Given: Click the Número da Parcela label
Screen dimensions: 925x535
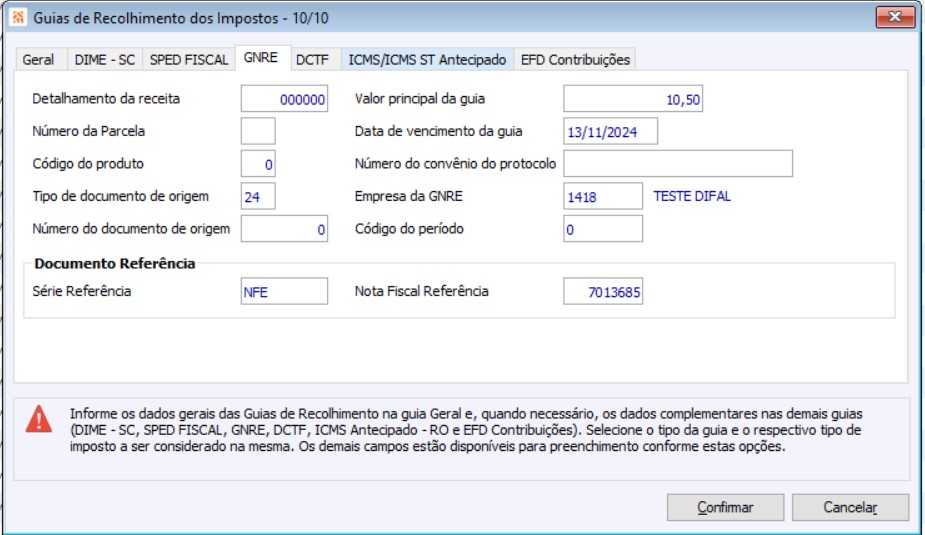Looking at the screenshot, I should [x=88, y=131].
